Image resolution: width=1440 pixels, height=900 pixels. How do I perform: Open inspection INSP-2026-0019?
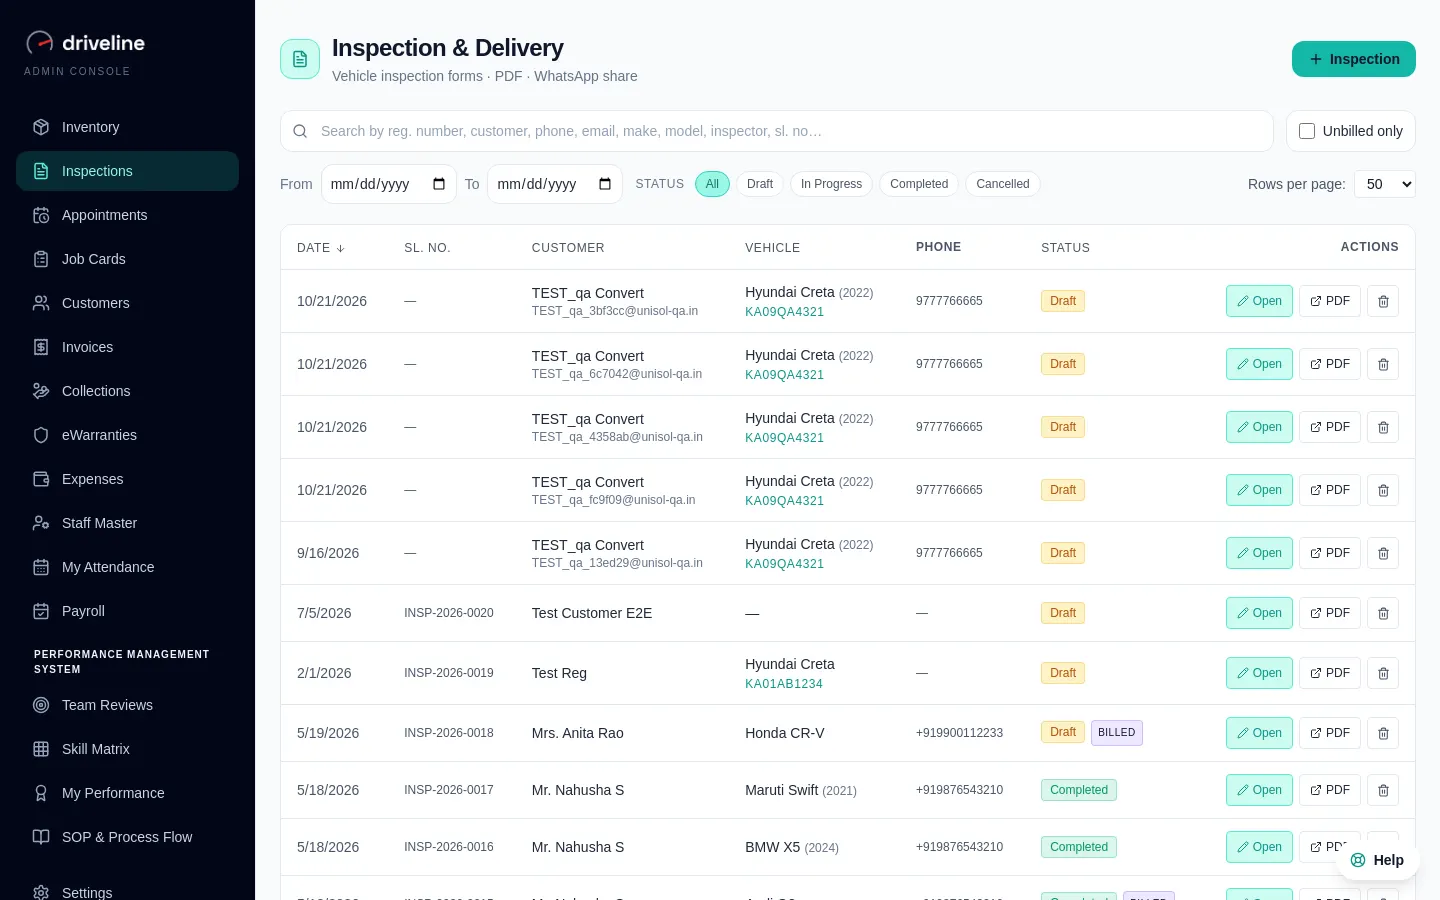[x=1260, y=673]
